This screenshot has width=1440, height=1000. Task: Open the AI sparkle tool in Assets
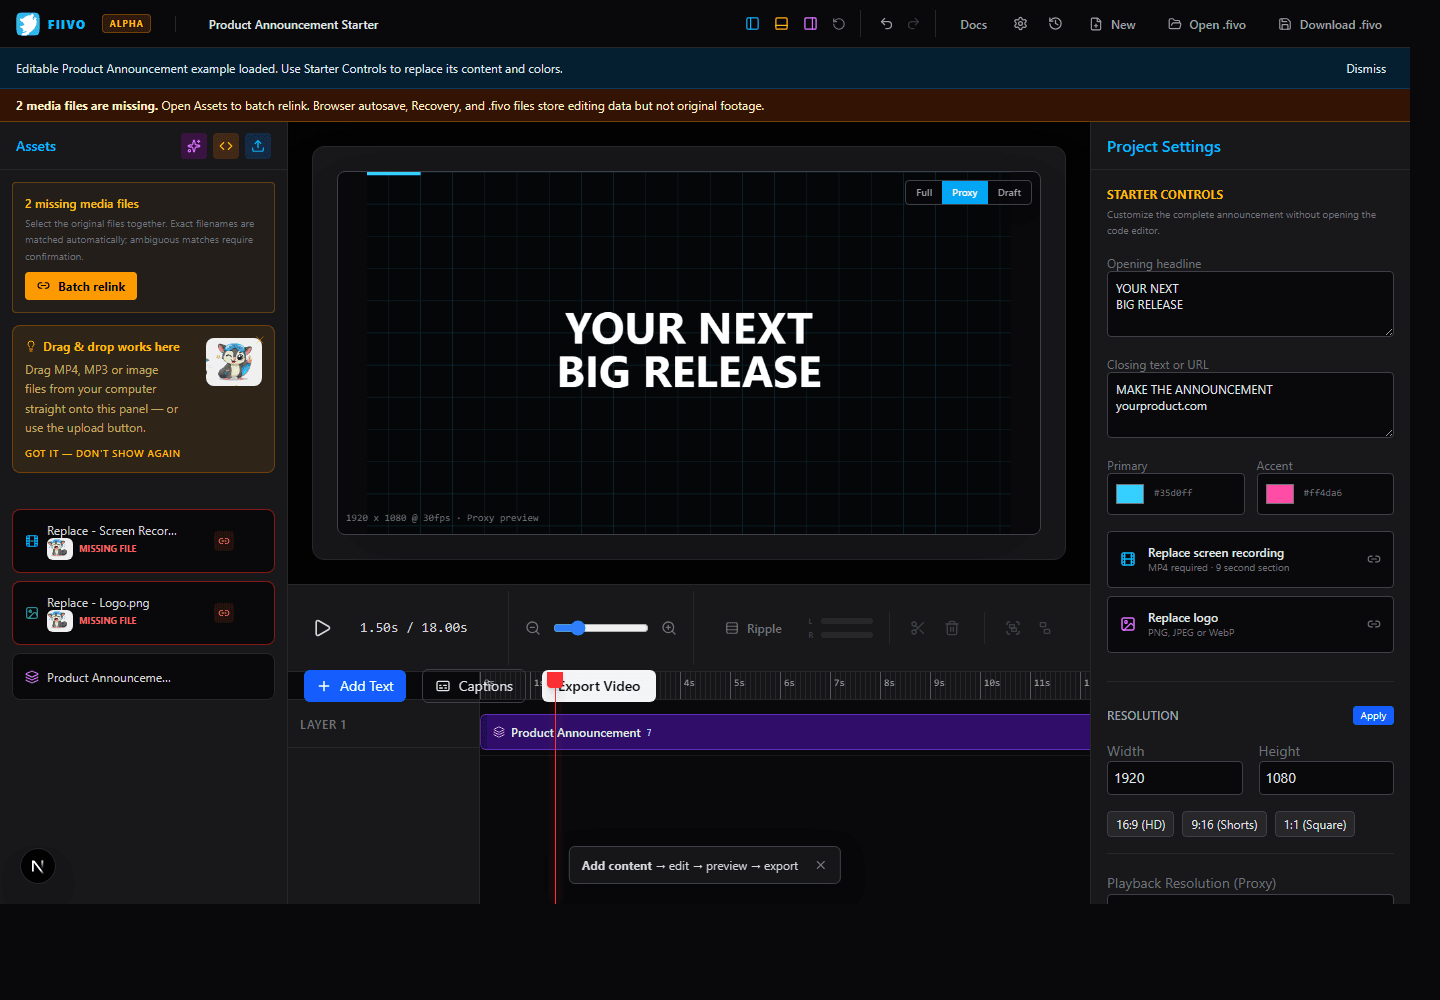pos(194,146)
